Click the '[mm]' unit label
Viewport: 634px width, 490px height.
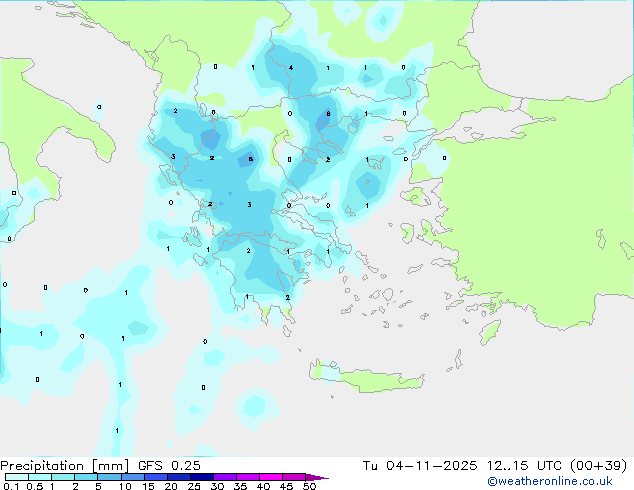(x=110, y=466)
